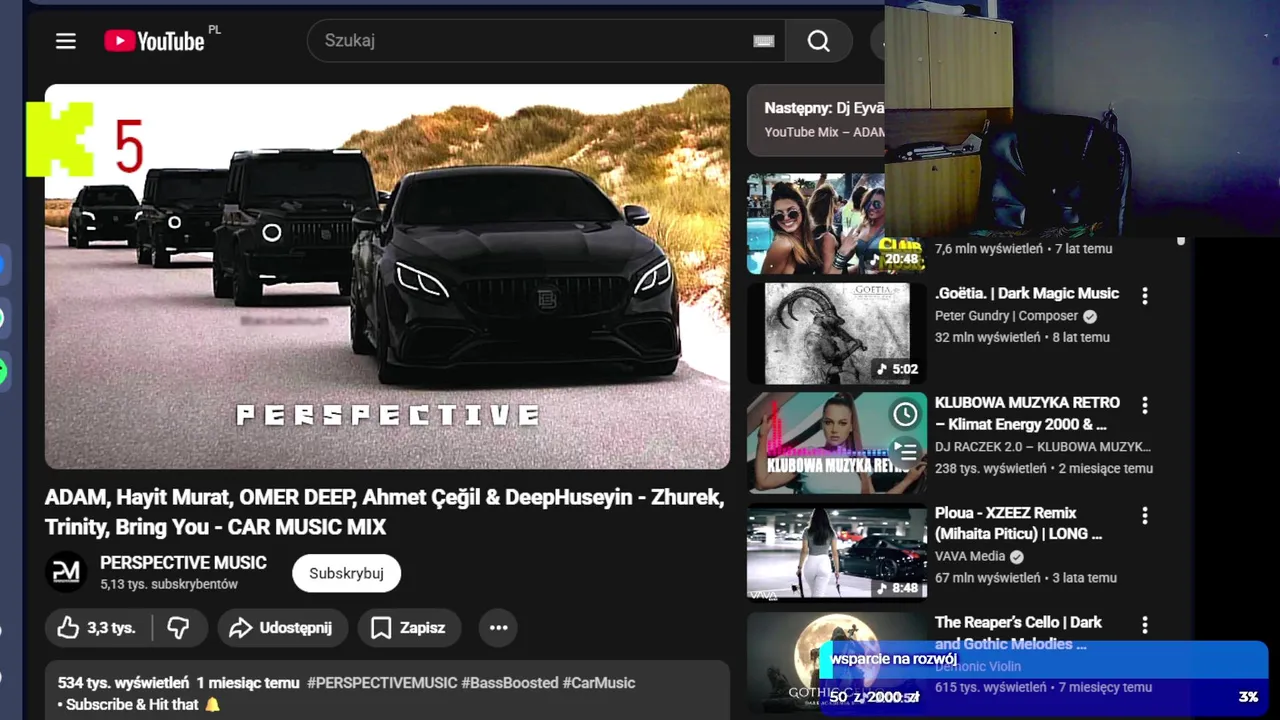The width and height of the screenshot is (1280, 720).
Task: Open the Ploua XZEEZ Remix thumbnail
Action: click(836, 552)
